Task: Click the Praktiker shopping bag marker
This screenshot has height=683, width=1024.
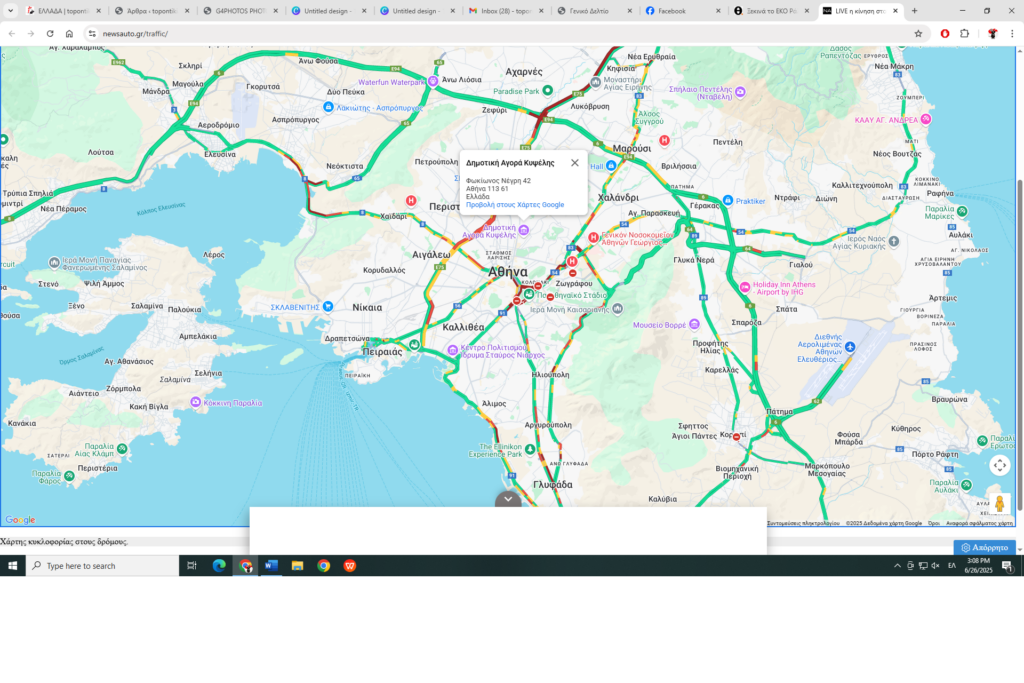Action: 728,200
